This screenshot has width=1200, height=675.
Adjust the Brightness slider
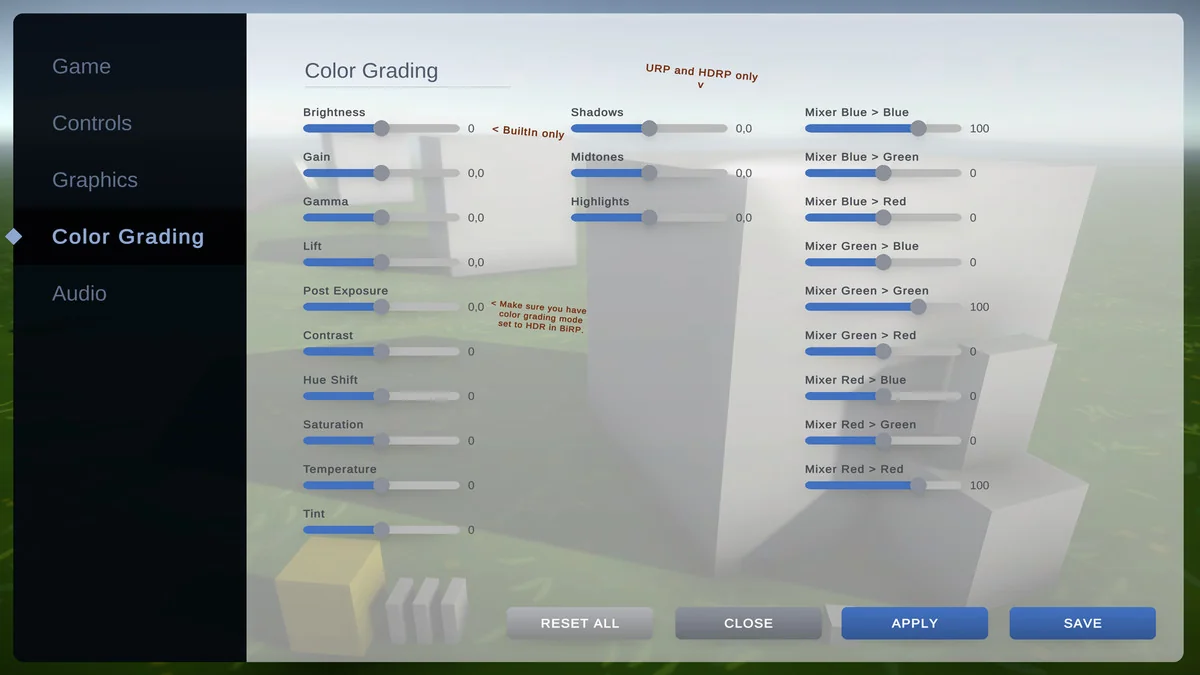pos(381,128)
